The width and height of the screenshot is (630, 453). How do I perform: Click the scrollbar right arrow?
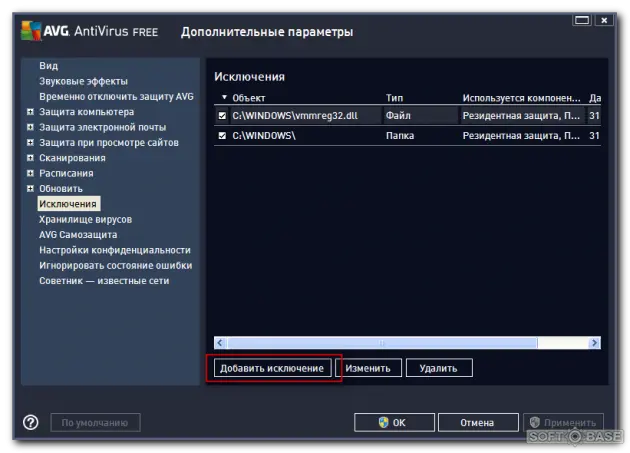pyautogui.click(x=594, y=343)
